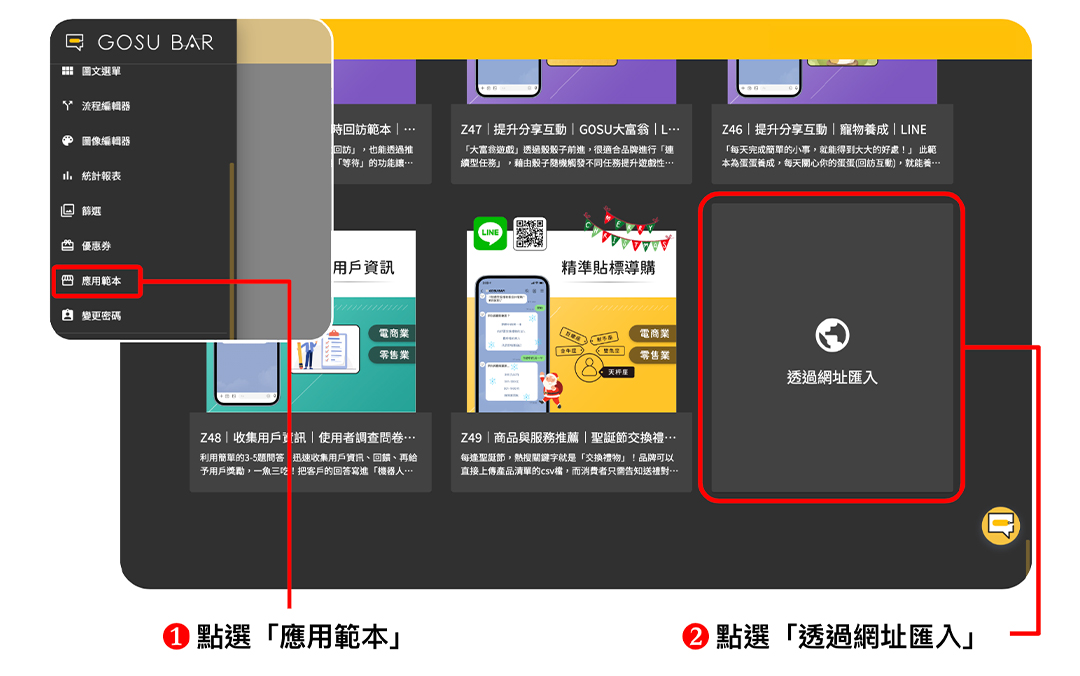Click the Z47 description starting 「大富翁遊戲」
This screenshot has width=1080, height=676.
[x=568, y=156]
